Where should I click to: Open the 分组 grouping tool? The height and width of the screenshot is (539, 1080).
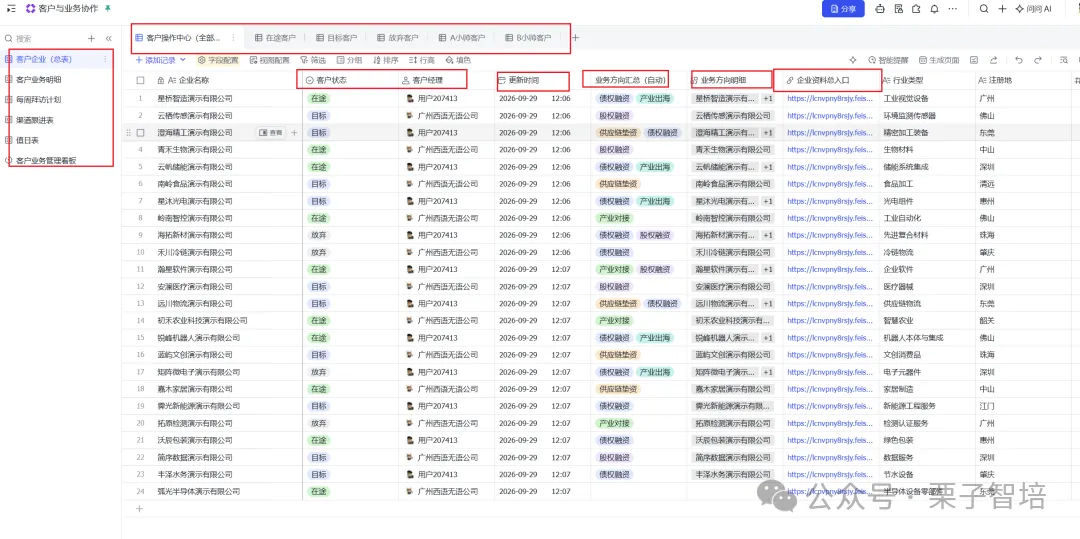[x=349, y=60]
